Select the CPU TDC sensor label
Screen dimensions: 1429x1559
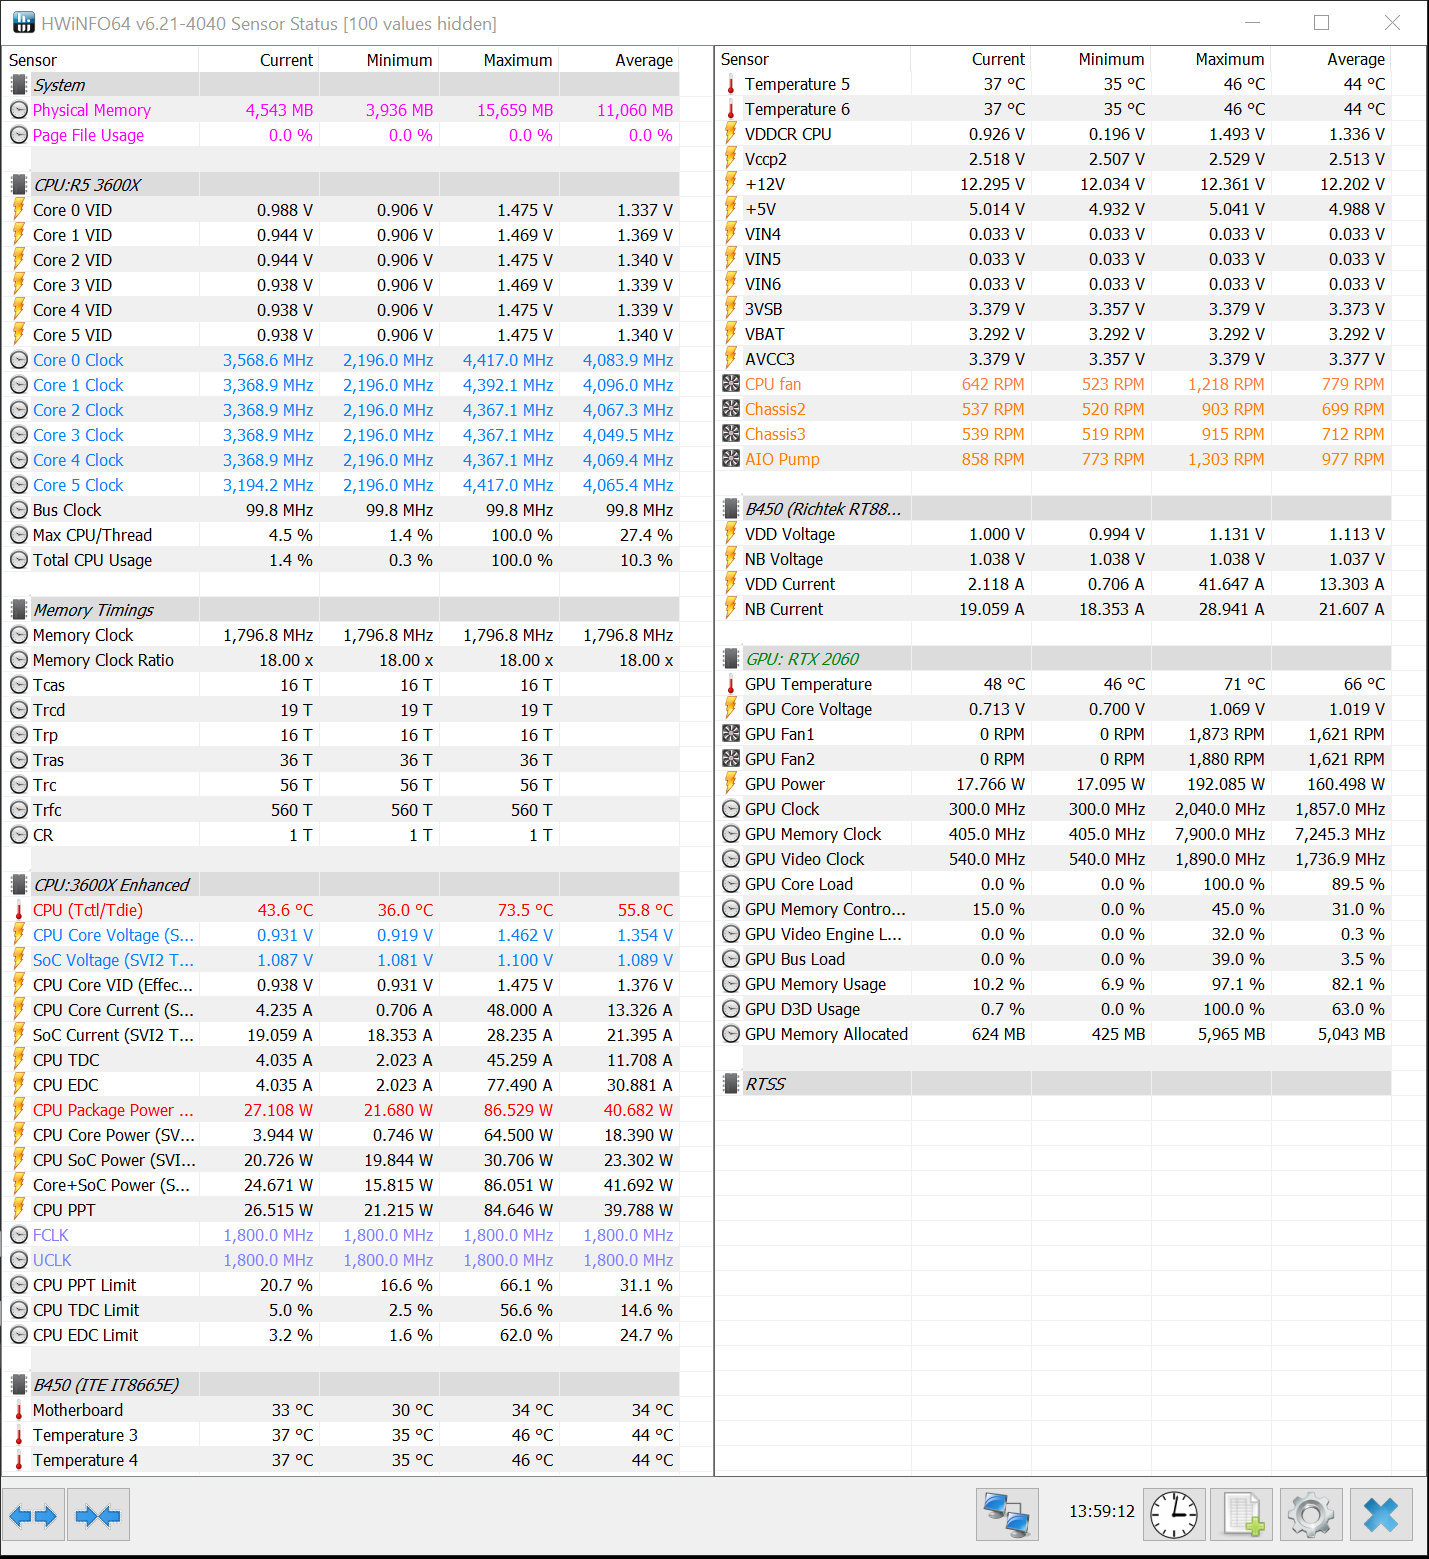click(x=66, y=1060)
